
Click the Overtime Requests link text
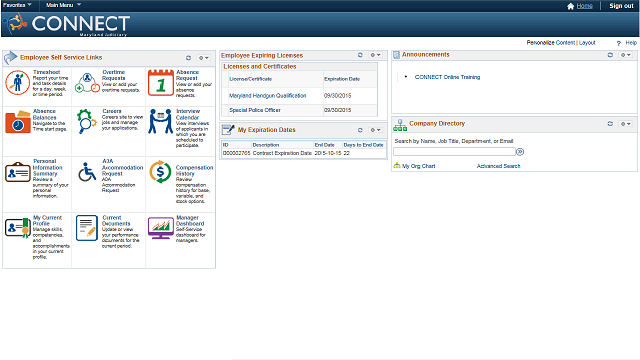(113, 75)
